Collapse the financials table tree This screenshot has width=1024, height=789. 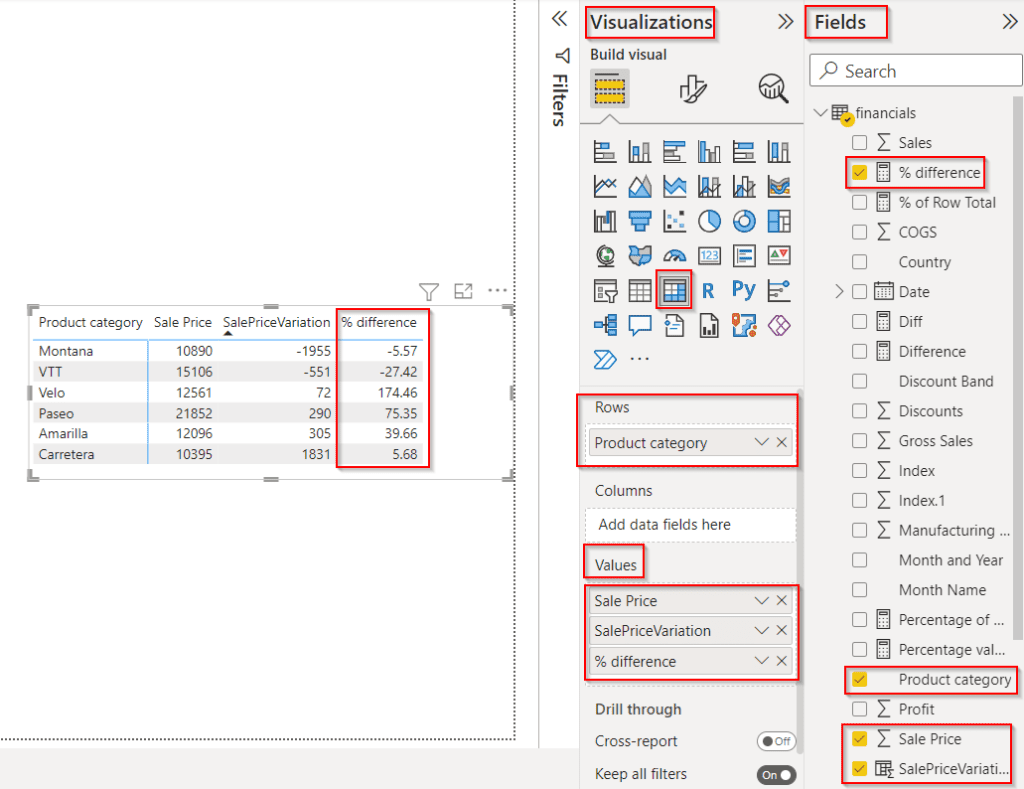coord(821,112)
